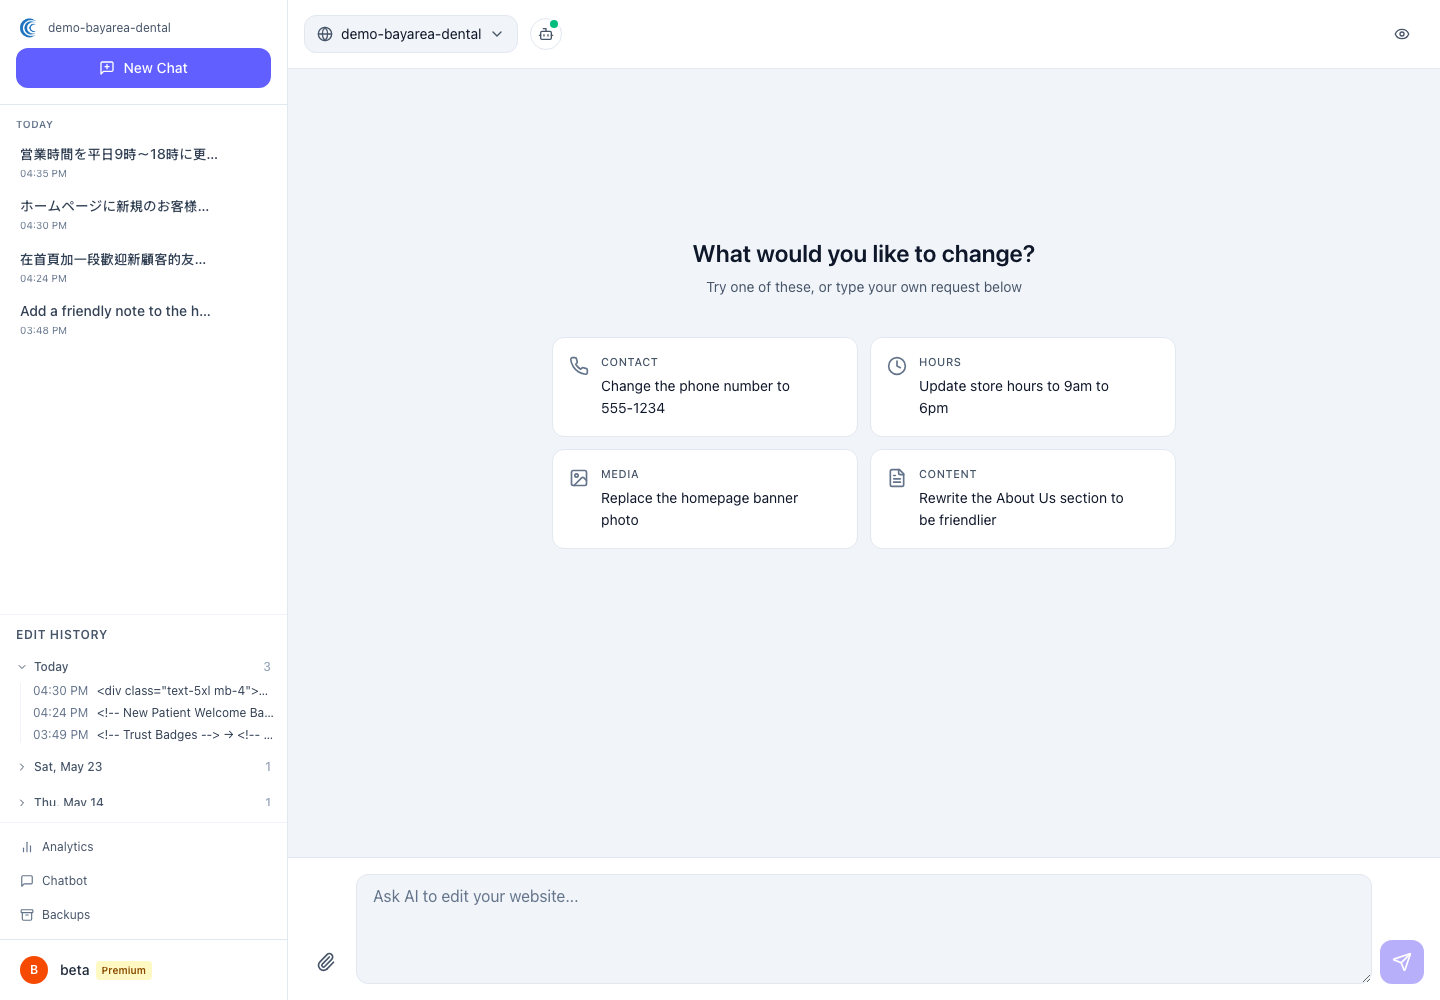Start a New Chat
The height and width of the screenshot is (1000, 1440).
[x=143, y=68]
